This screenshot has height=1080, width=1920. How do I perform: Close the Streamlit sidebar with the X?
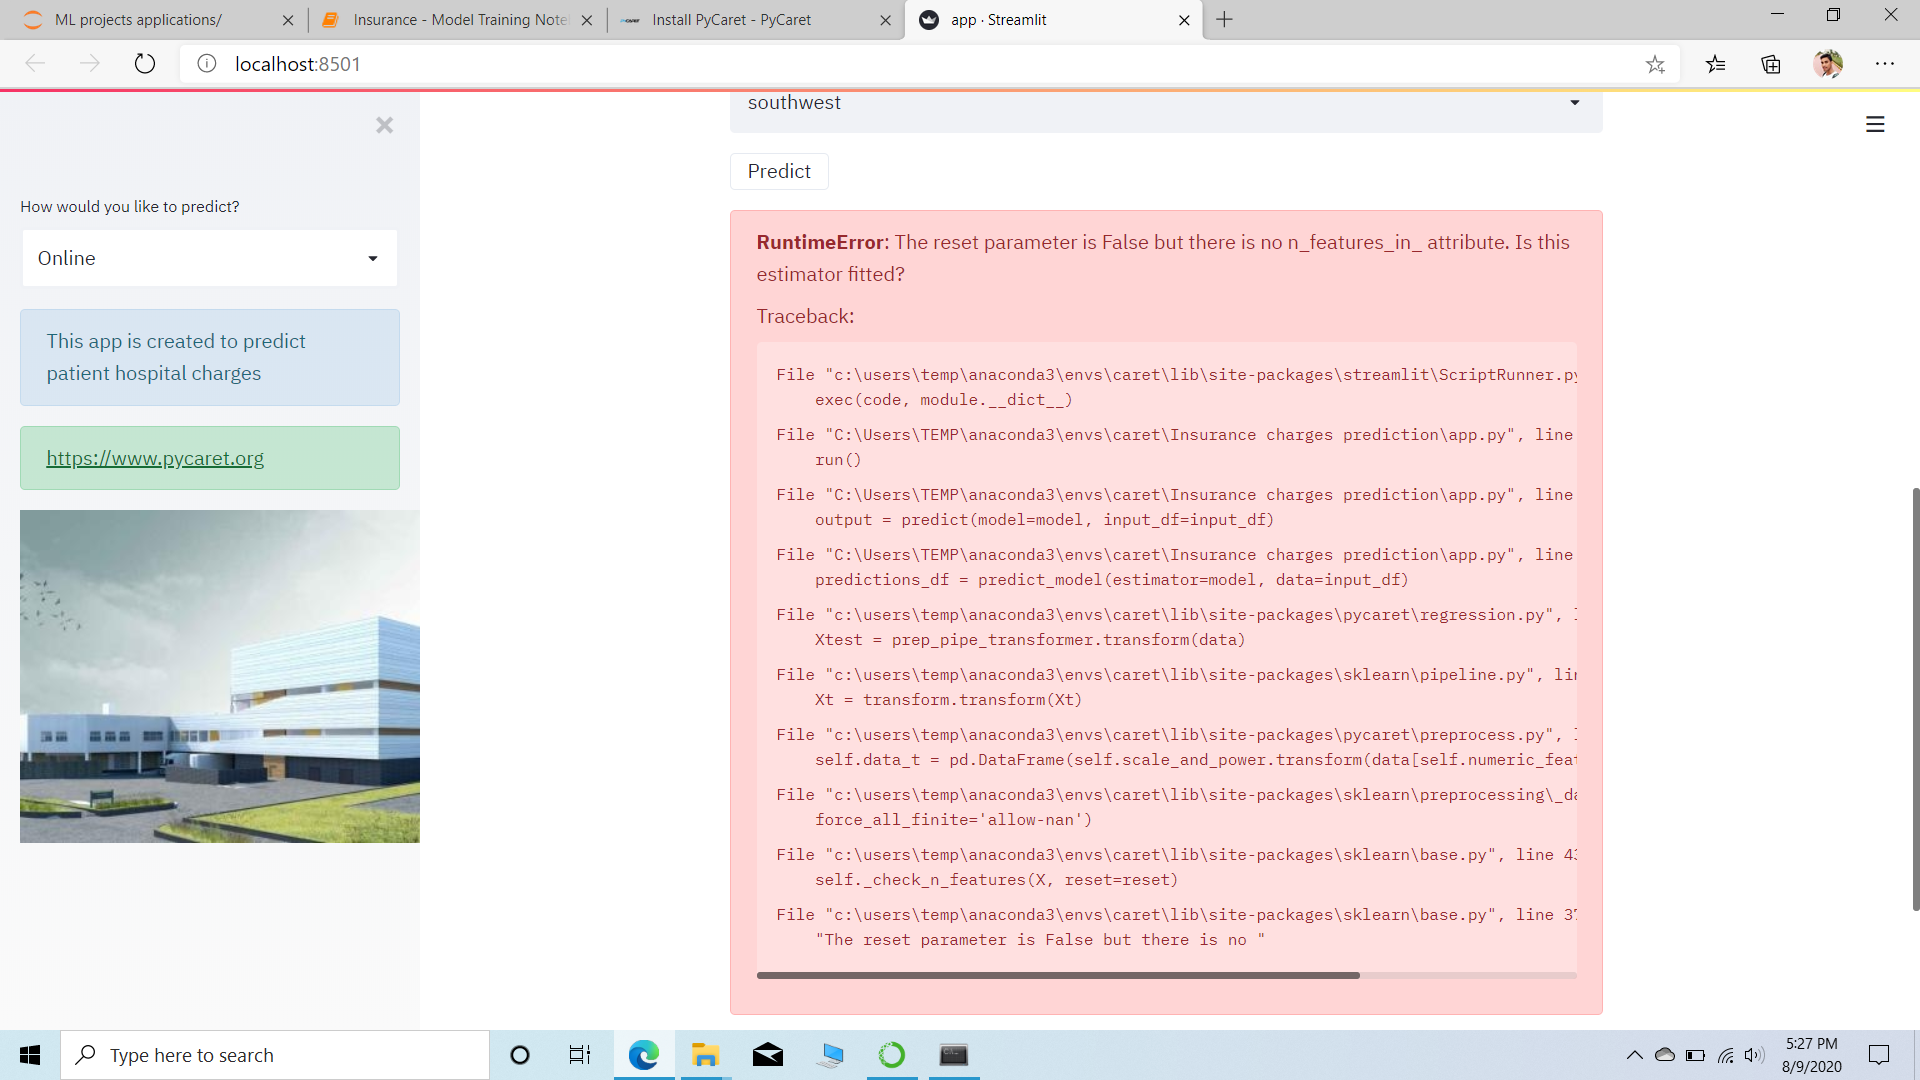point(384,125)
